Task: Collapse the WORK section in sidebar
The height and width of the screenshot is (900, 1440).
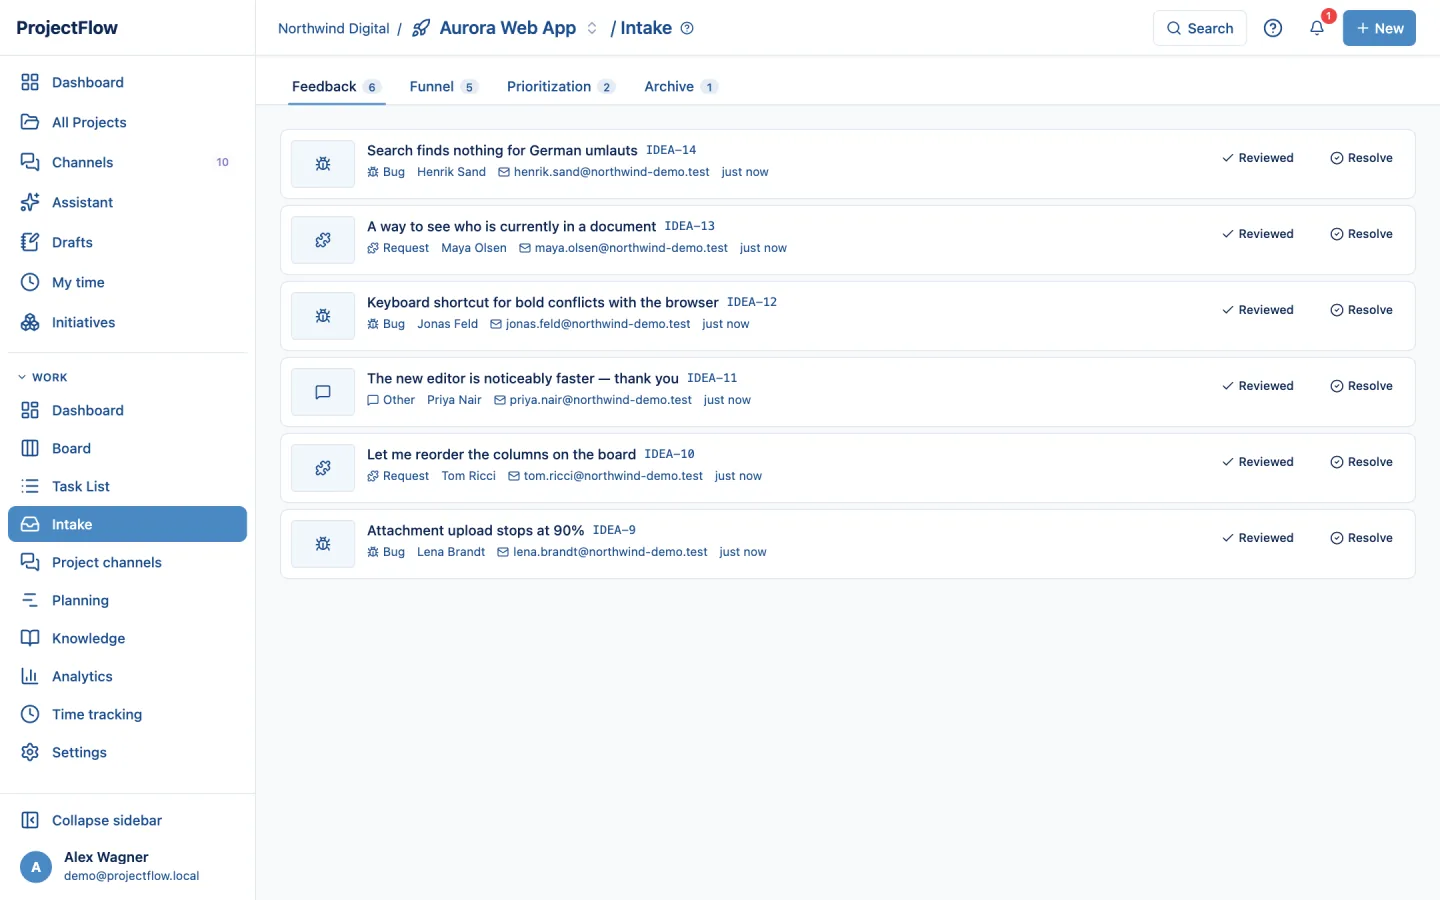Action: 42,377
